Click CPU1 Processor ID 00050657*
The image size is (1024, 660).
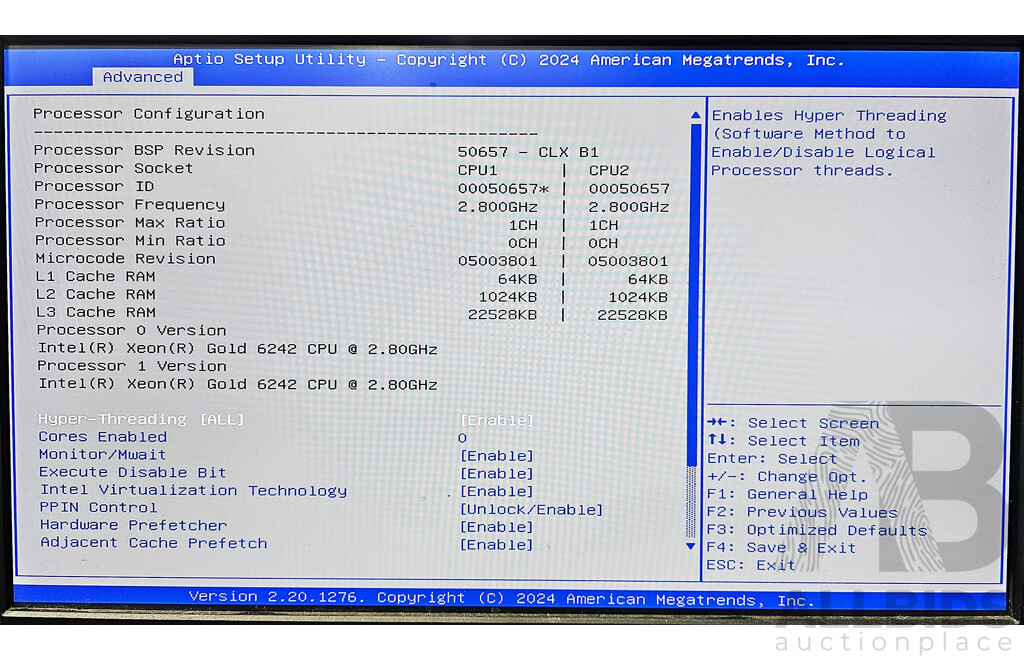pos(503,189)
